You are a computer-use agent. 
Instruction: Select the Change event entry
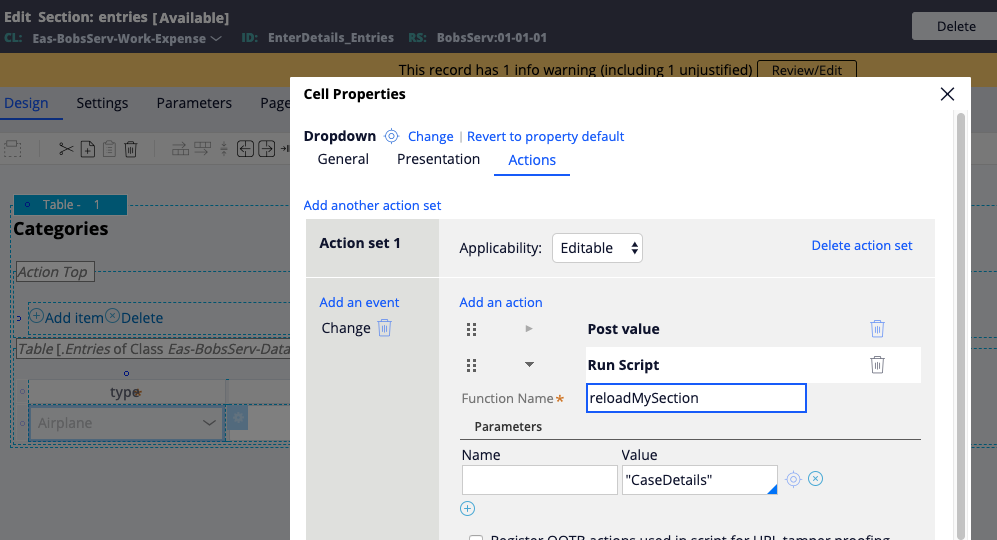(x=346, y=328)
